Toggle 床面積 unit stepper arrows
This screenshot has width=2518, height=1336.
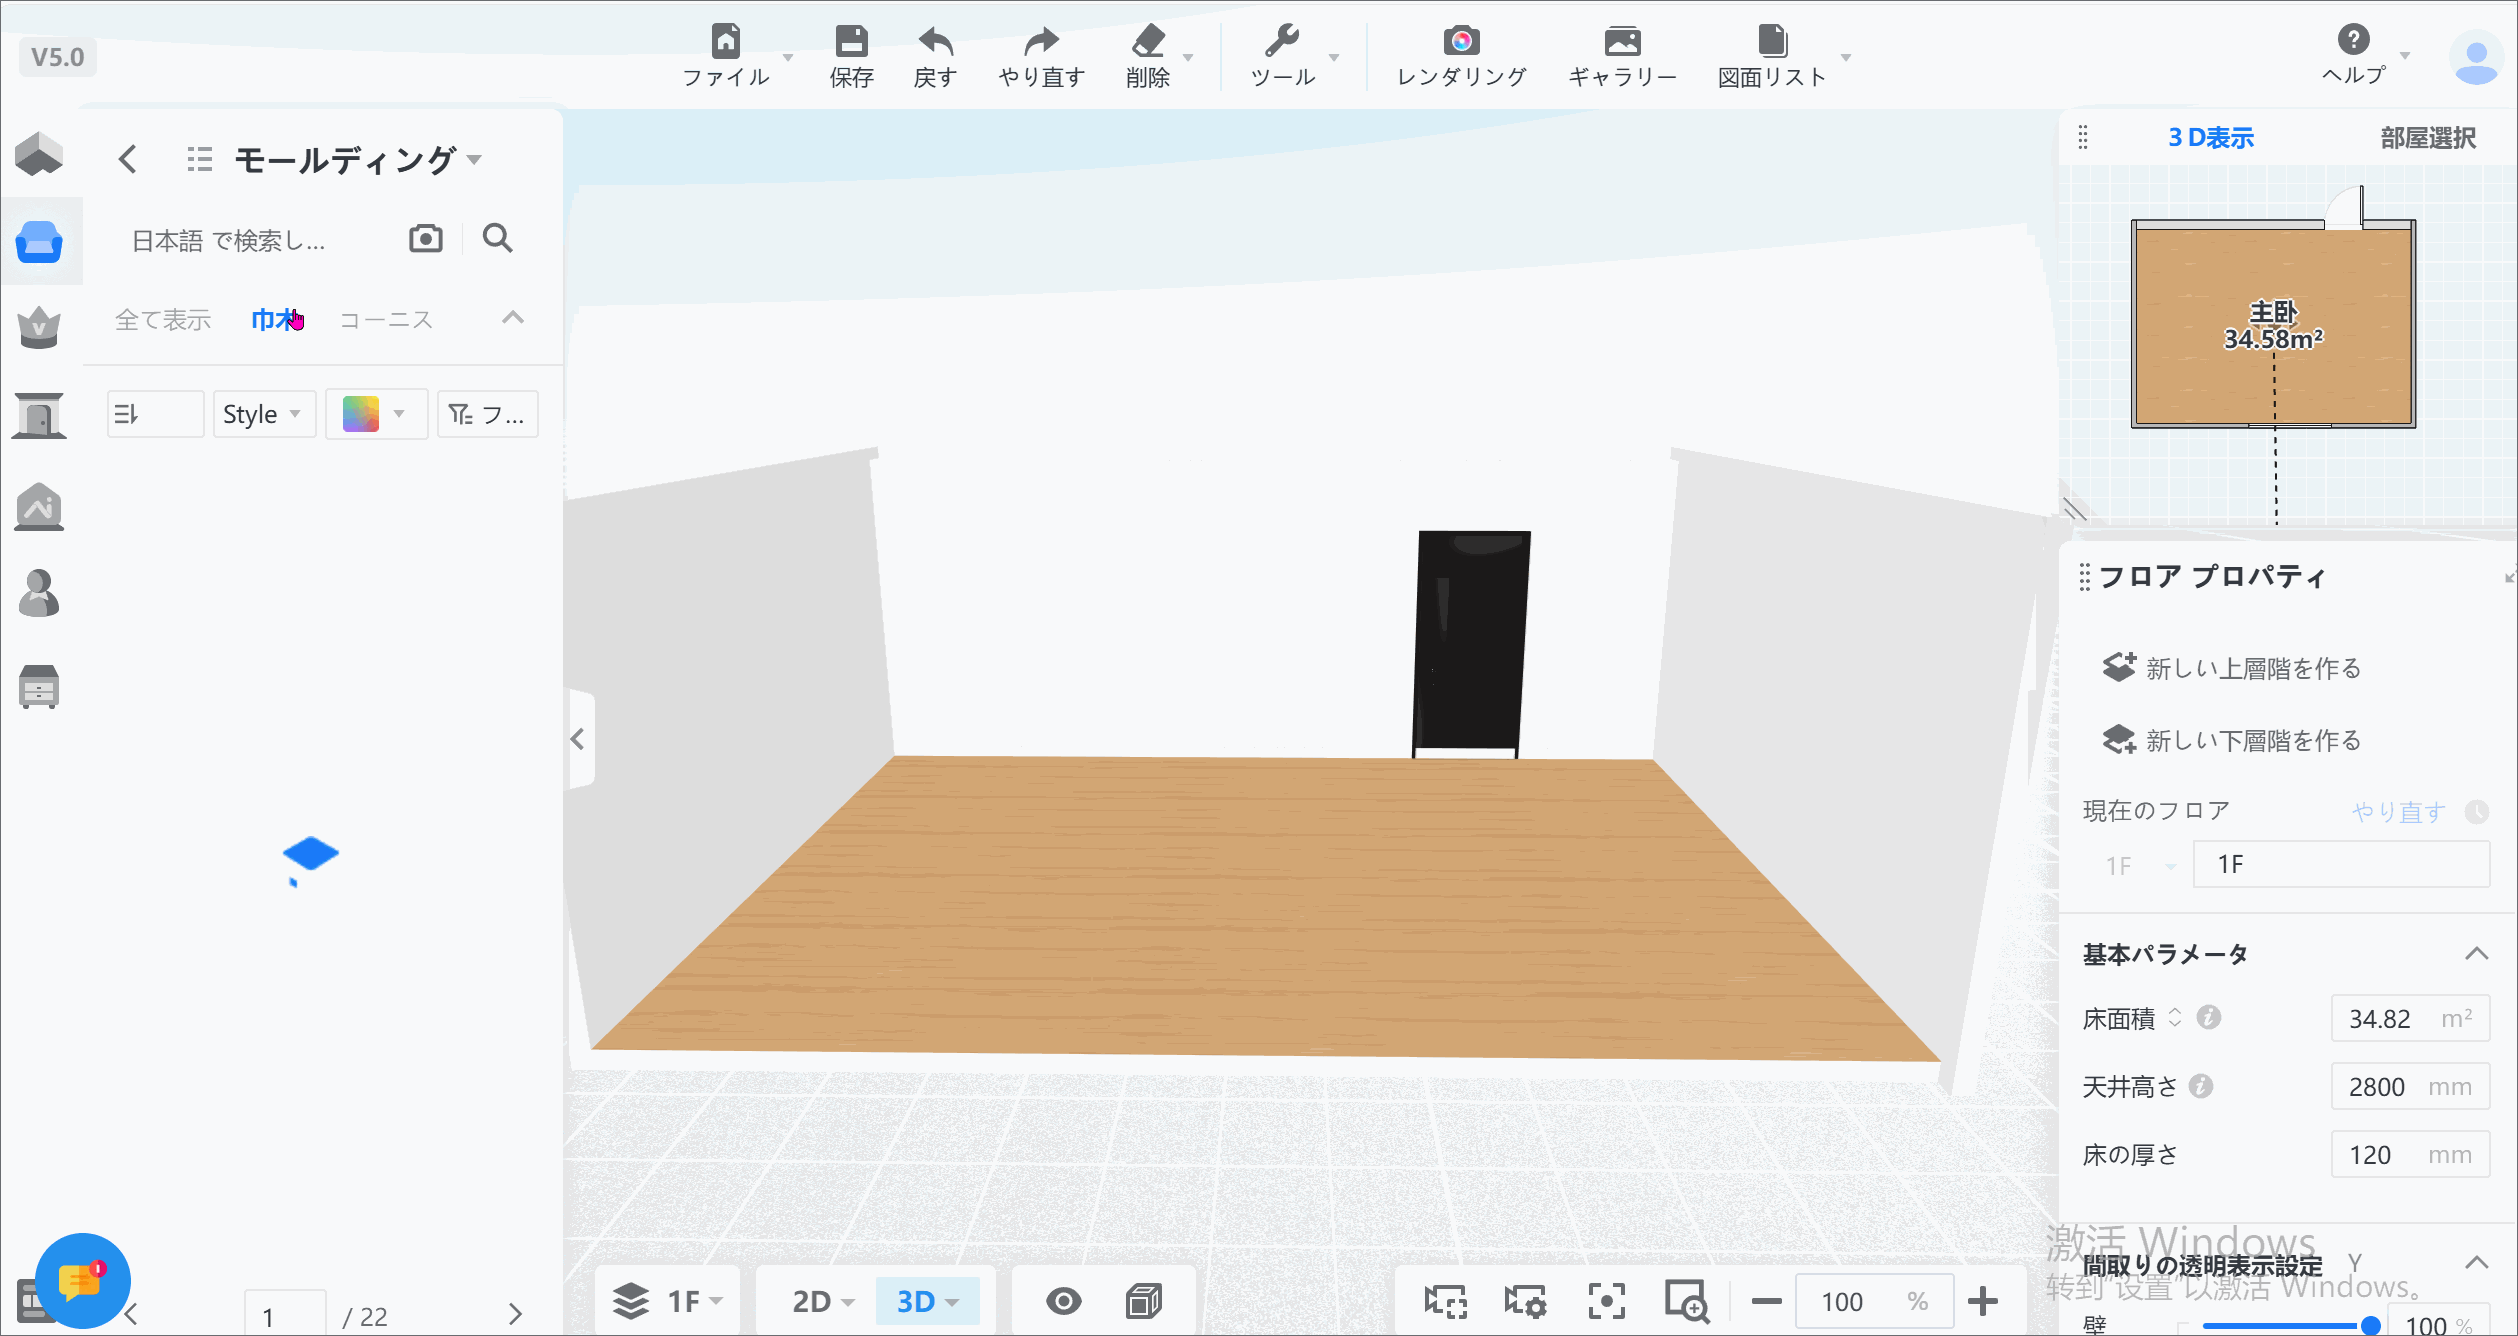pos(2175,1018)
